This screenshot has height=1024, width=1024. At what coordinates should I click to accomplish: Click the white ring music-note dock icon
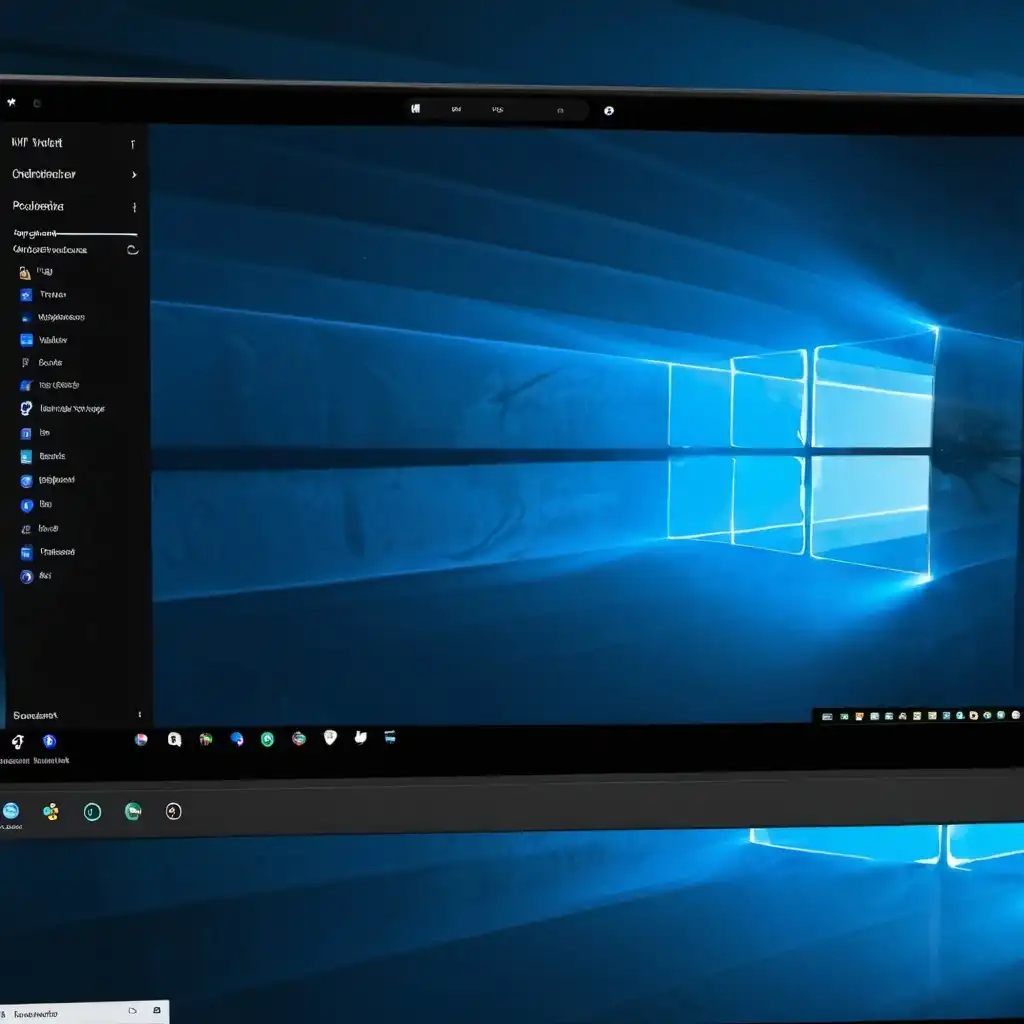click(x=173, y=811)
